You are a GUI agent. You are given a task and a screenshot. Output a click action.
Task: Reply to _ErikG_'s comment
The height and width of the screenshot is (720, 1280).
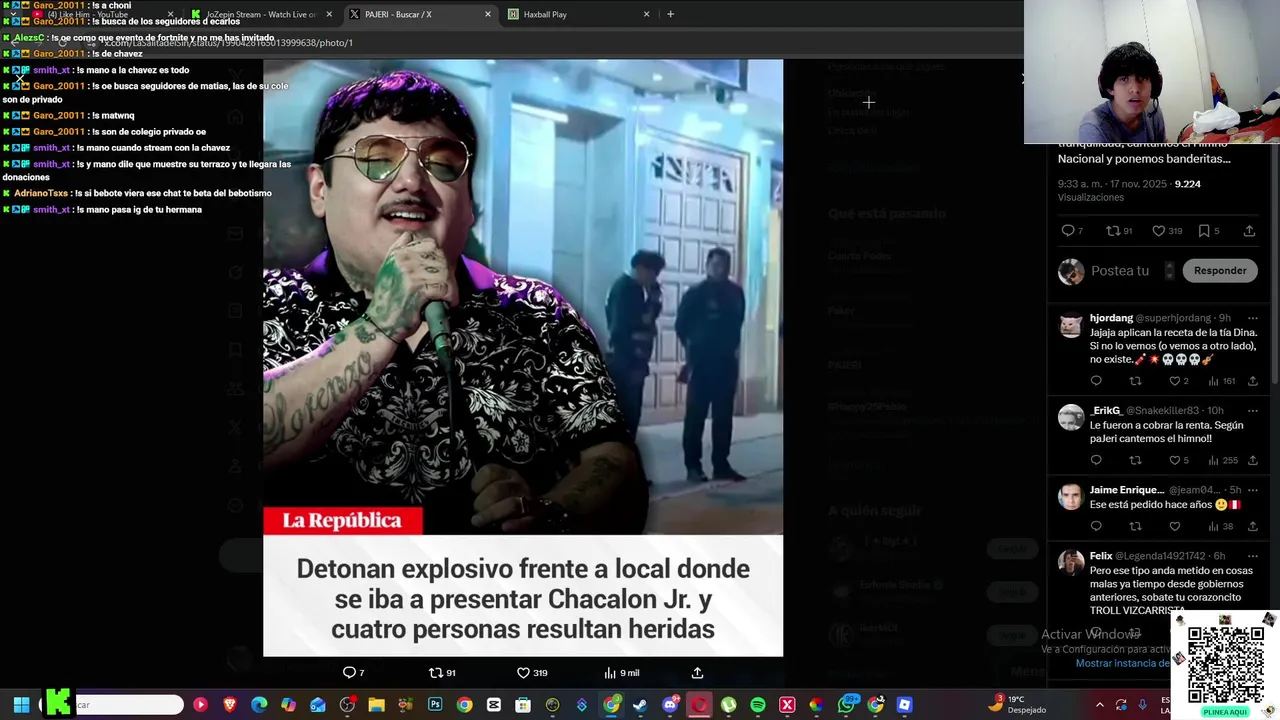1096,461
